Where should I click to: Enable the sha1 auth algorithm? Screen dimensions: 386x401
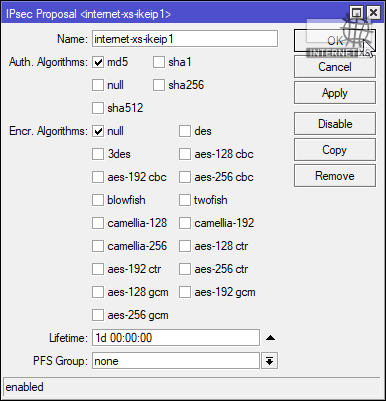[159, 62]
